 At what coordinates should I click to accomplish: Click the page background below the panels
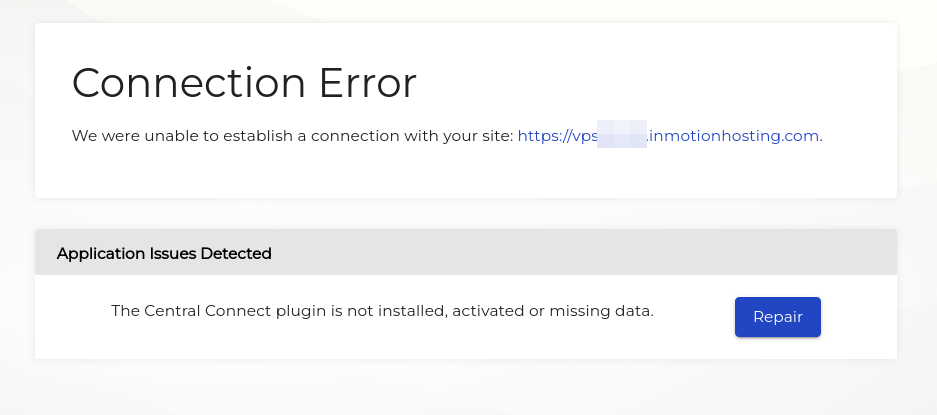[468, 390]
